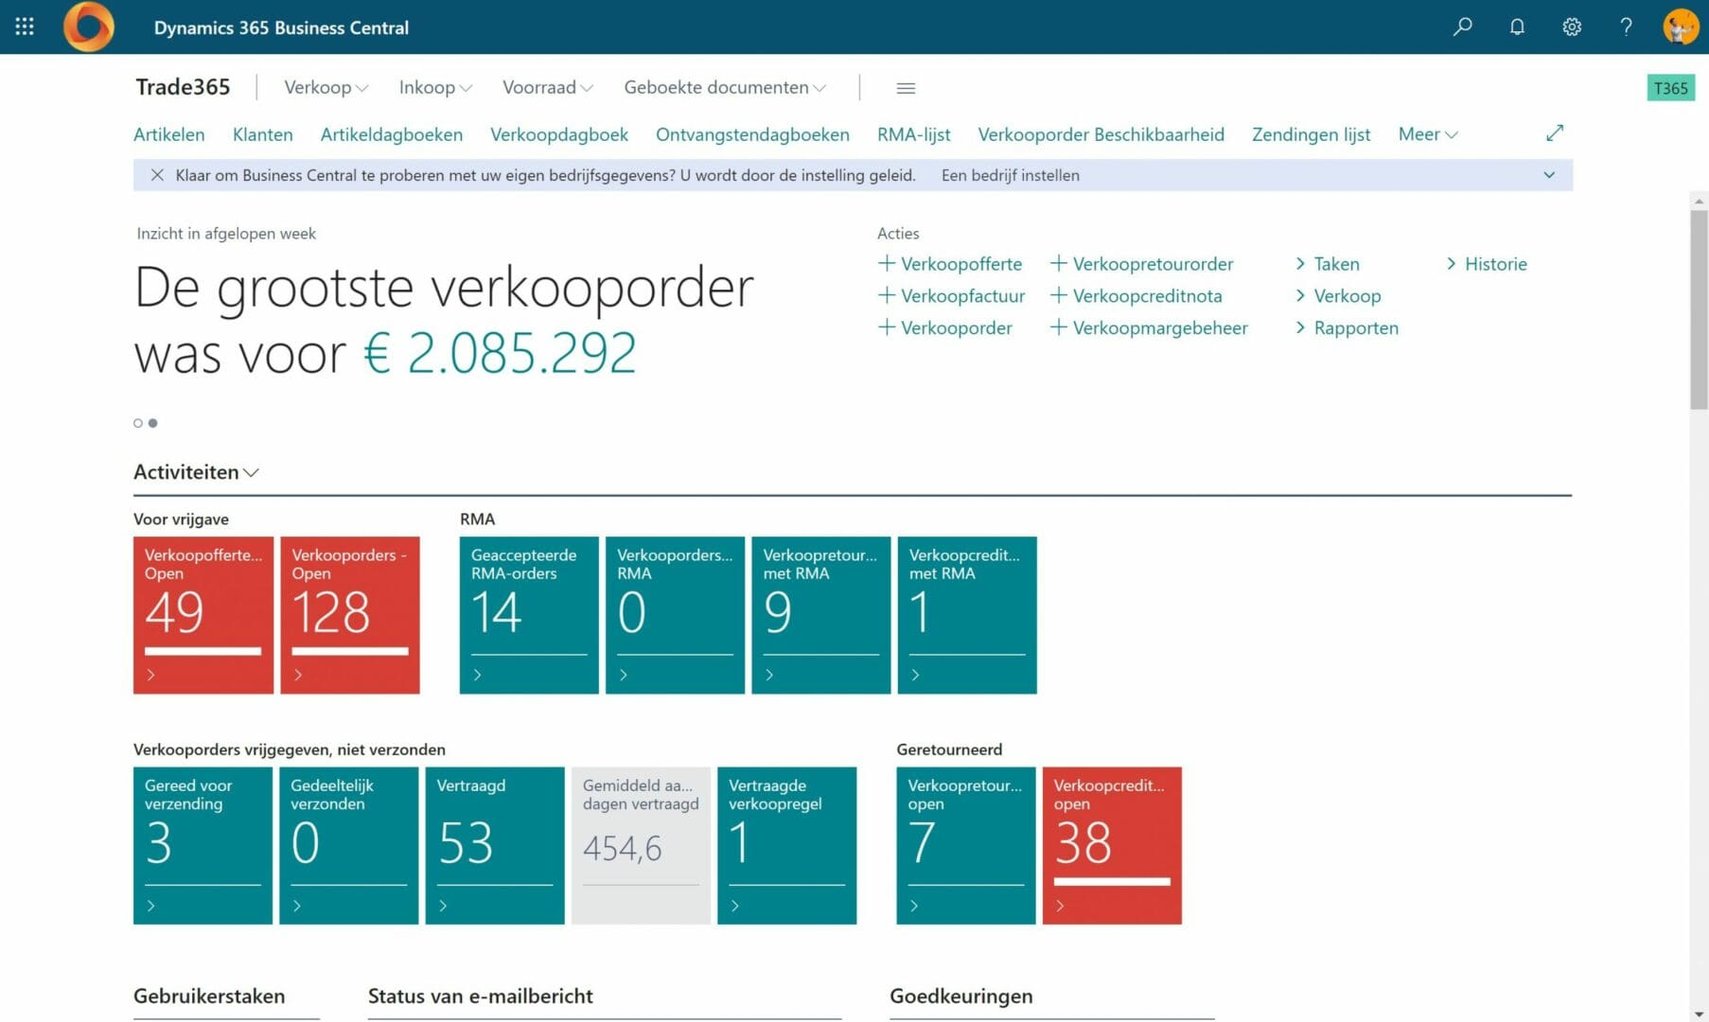Image resolution: width=1709 pixels, height=1022 pixels.
Task: Expand the Rapporten action group
Action: [1346, 328]
